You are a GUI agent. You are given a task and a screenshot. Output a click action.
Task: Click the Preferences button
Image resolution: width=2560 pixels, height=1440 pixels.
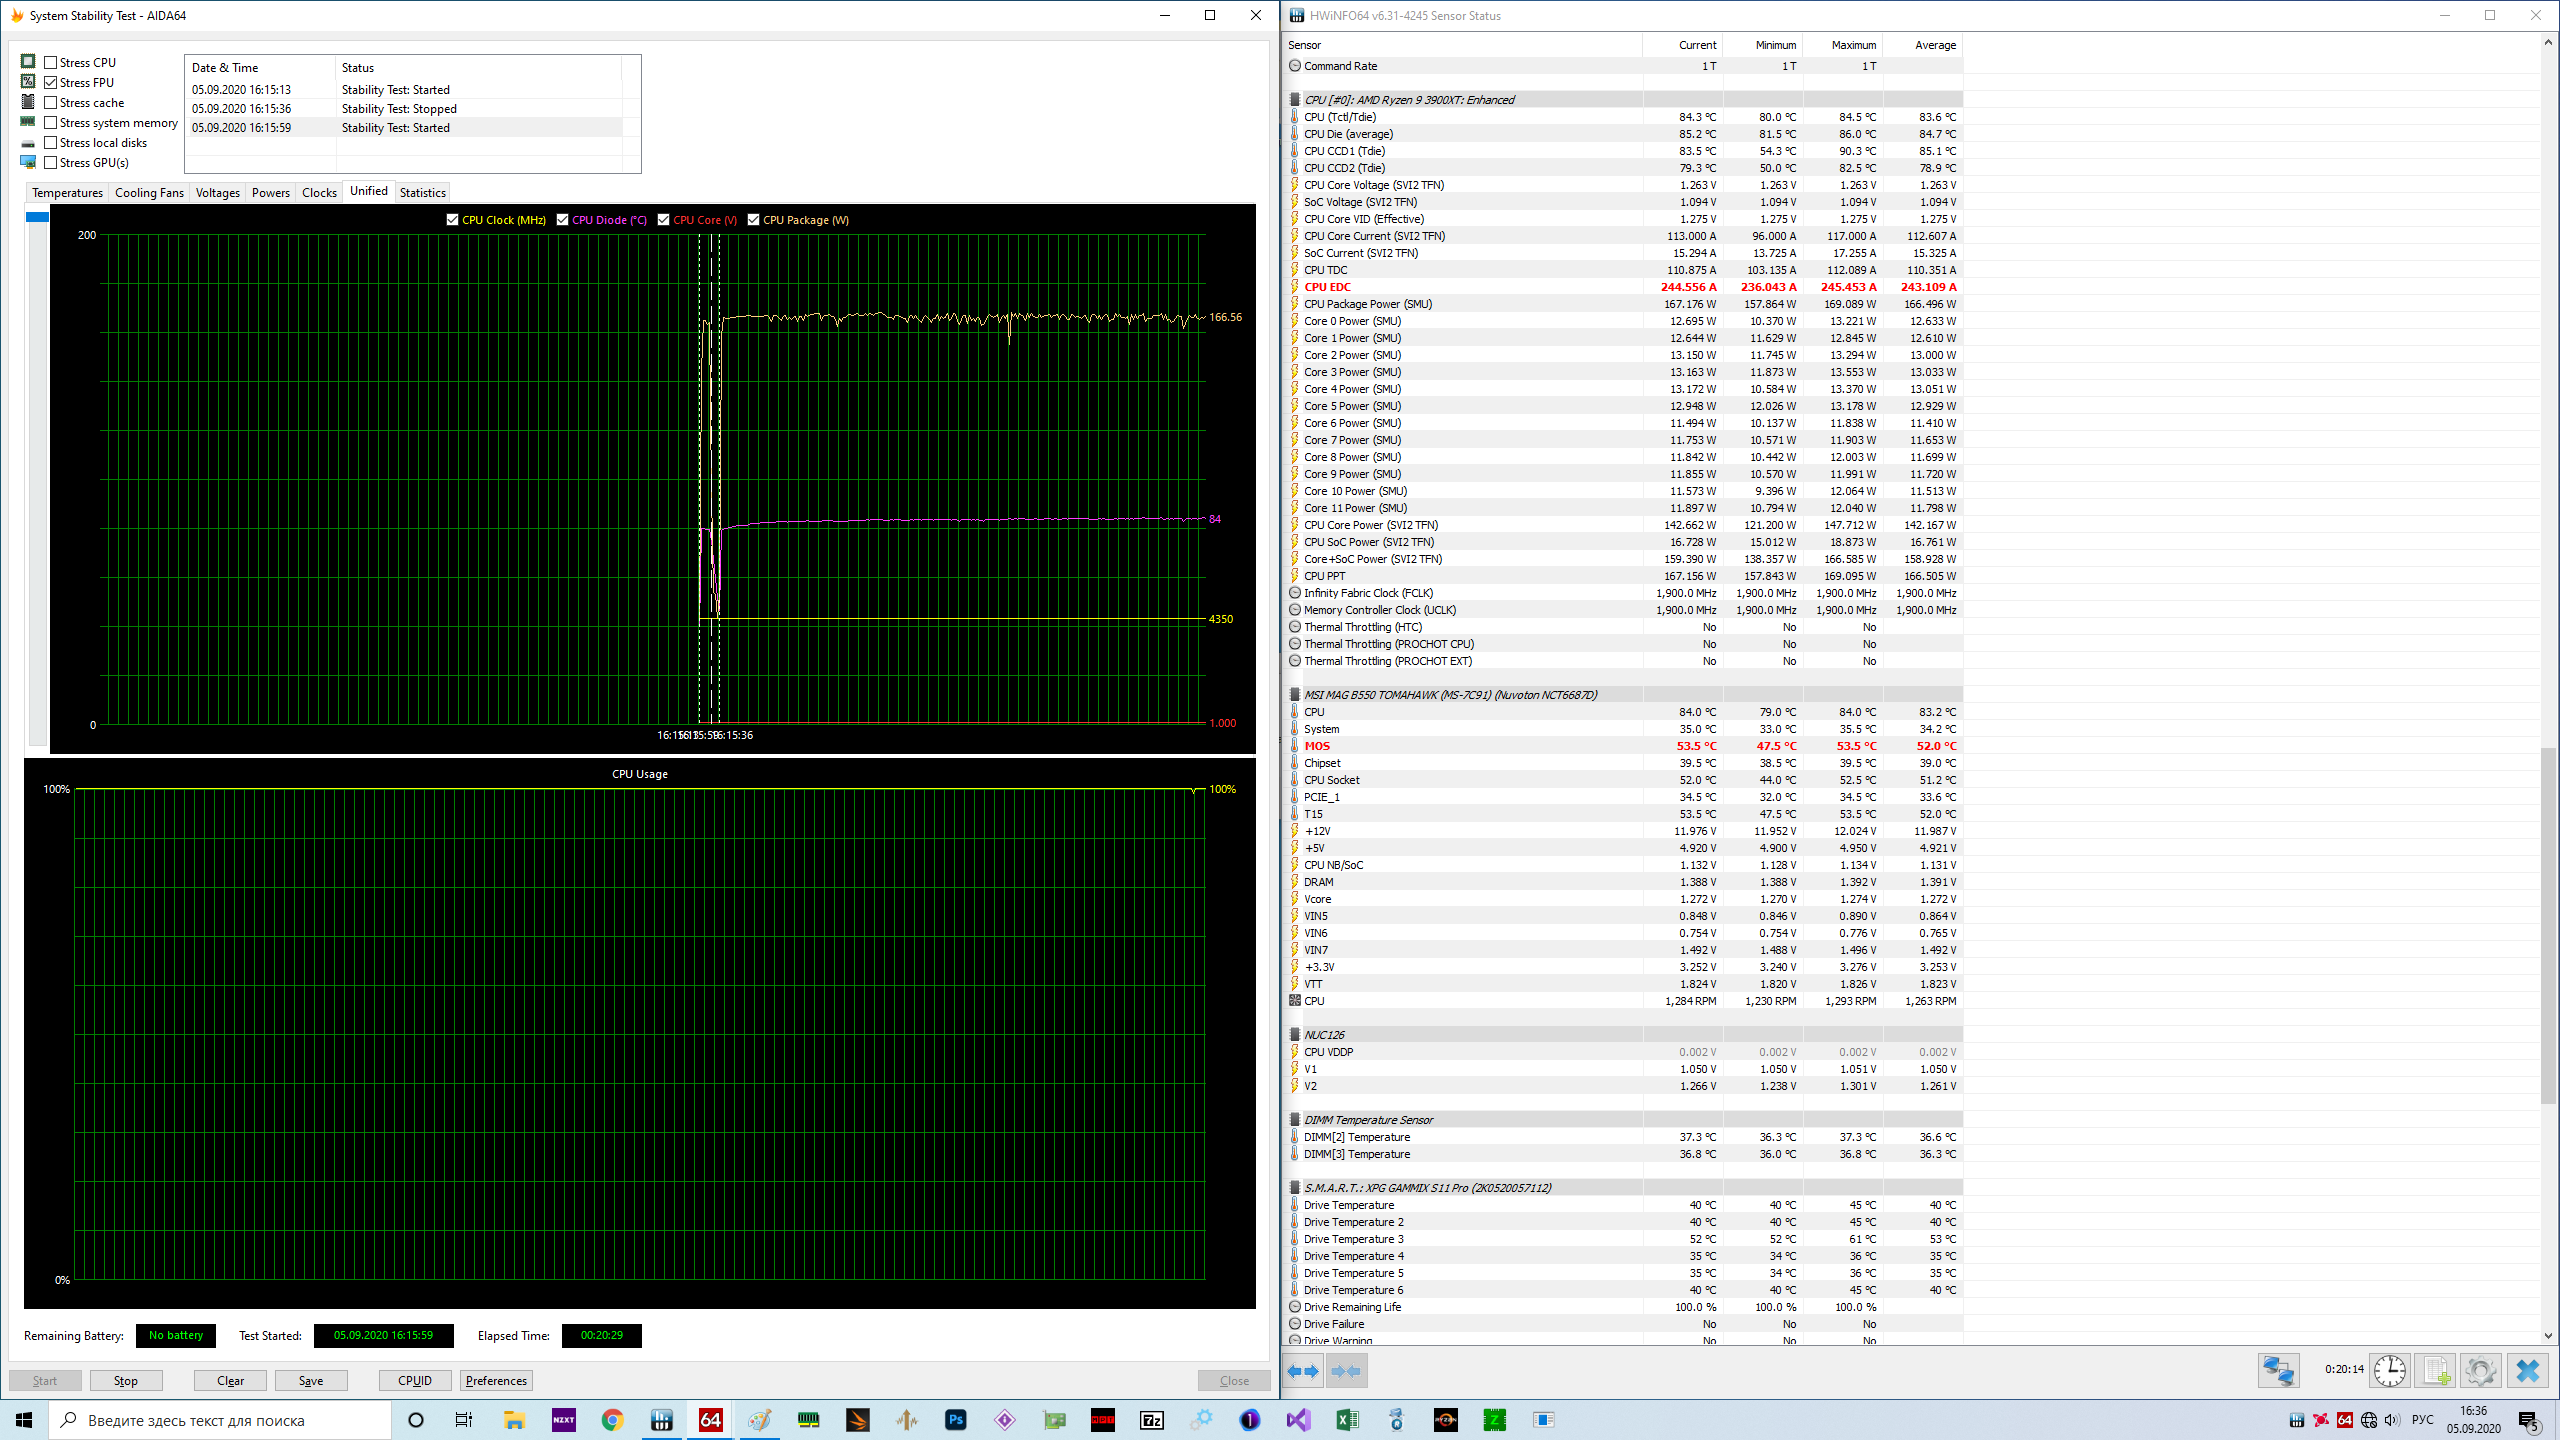496,1380
